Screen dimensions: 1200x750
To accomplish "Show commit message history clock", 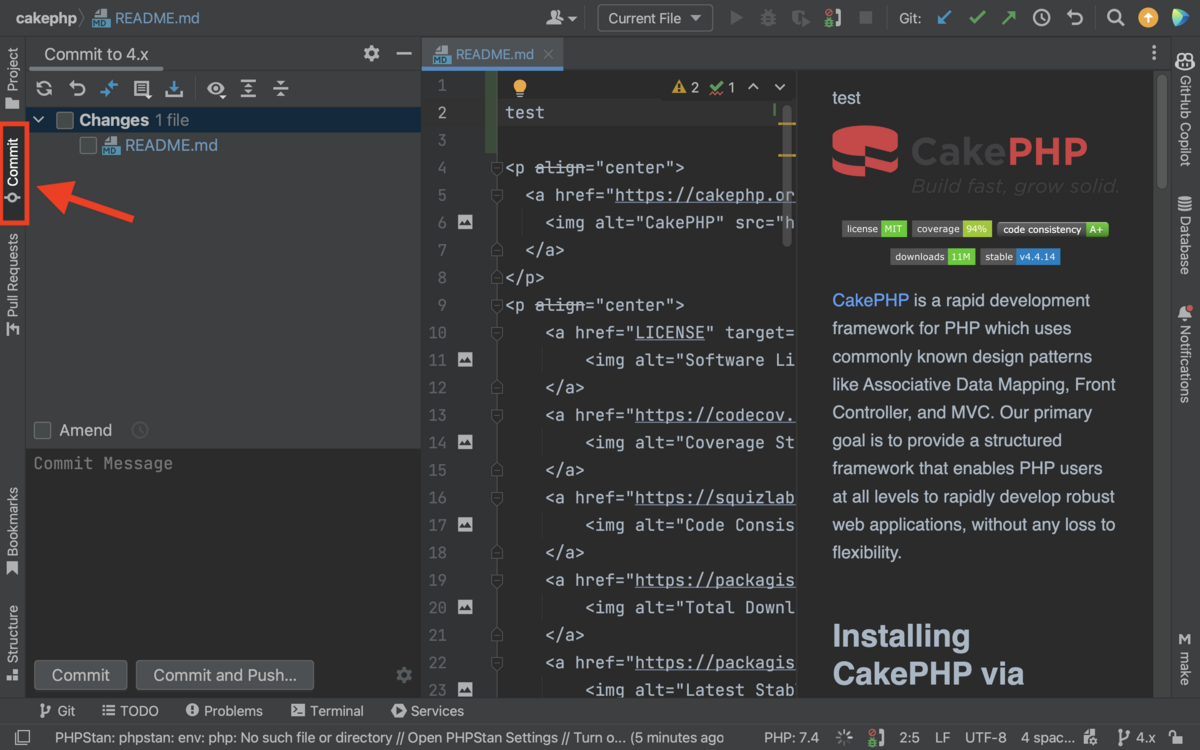I will (140, 430).
